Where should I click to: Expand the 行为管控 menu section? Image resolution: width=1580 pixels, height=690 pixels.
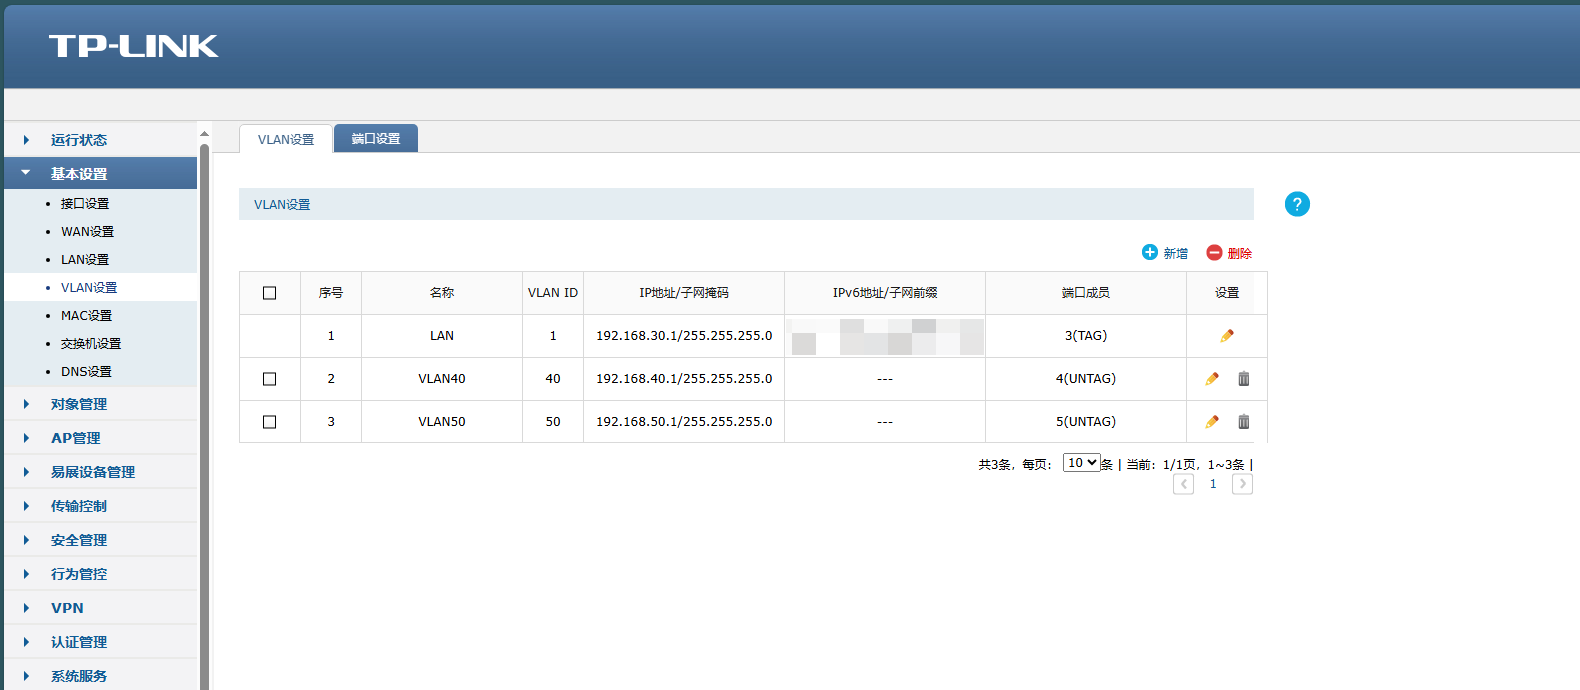pyautogui.click(x=100, y=574)
